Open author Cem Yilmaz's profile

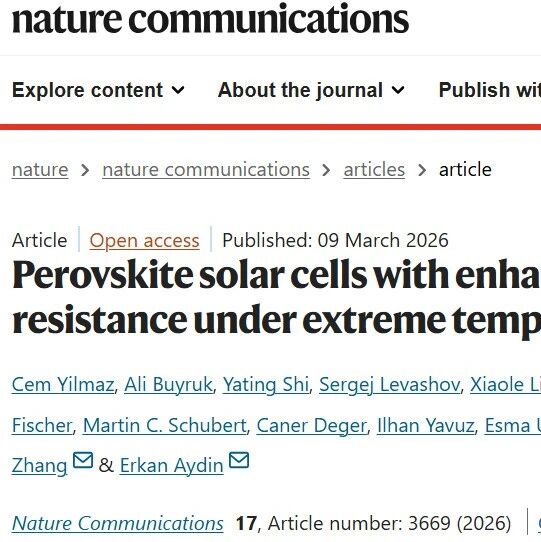[x=63, y=384]
